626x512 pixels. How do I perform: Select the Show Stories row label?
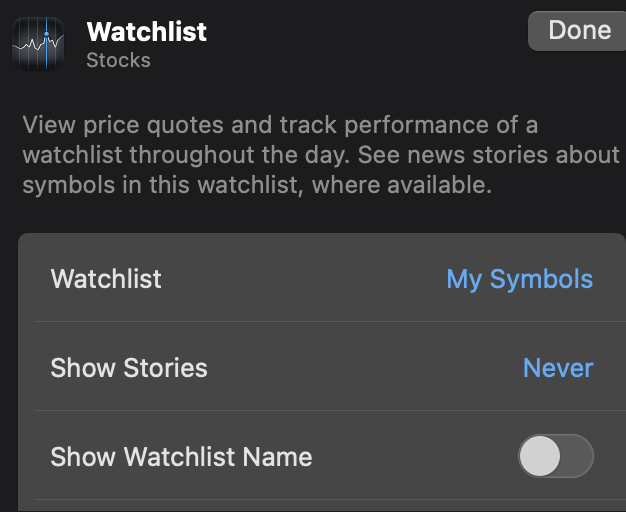pos(129,368)
